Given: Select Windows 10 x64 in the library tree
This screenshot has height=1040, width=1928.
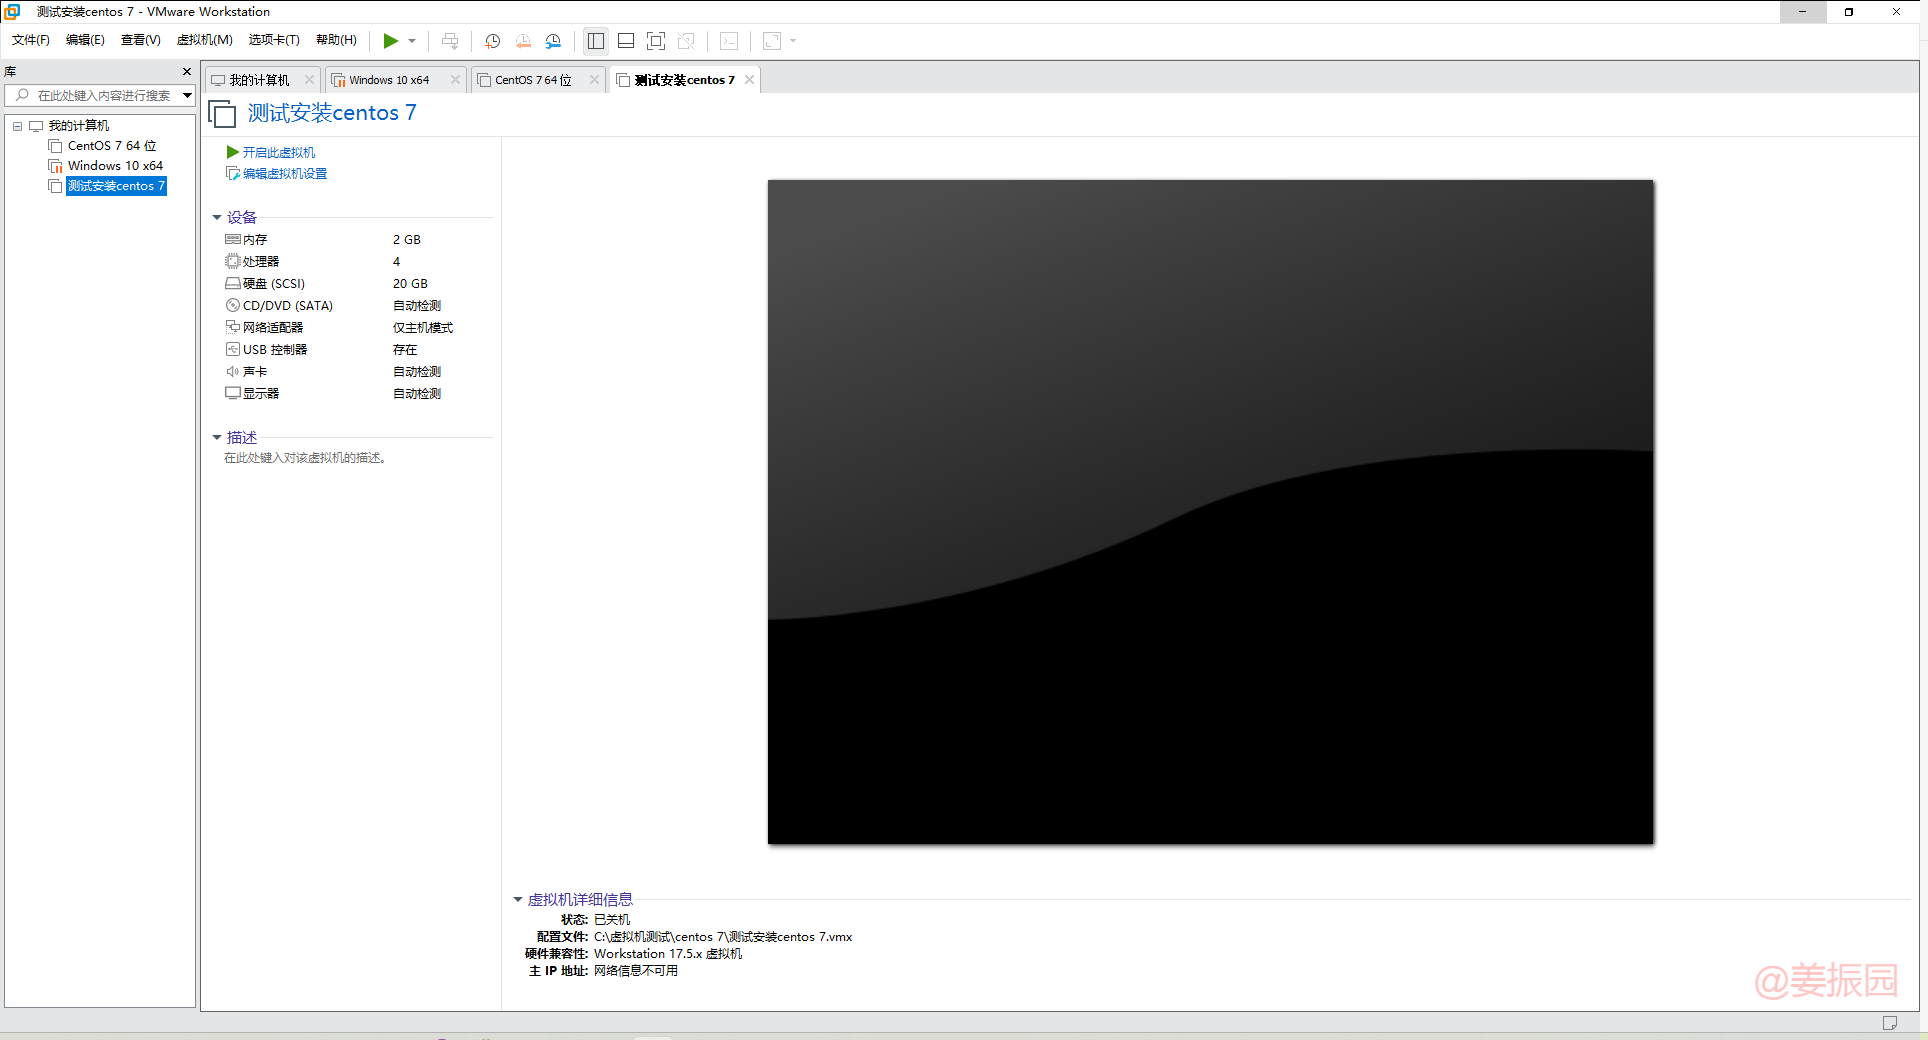Looking at the screenshot, I should point(115,166).
